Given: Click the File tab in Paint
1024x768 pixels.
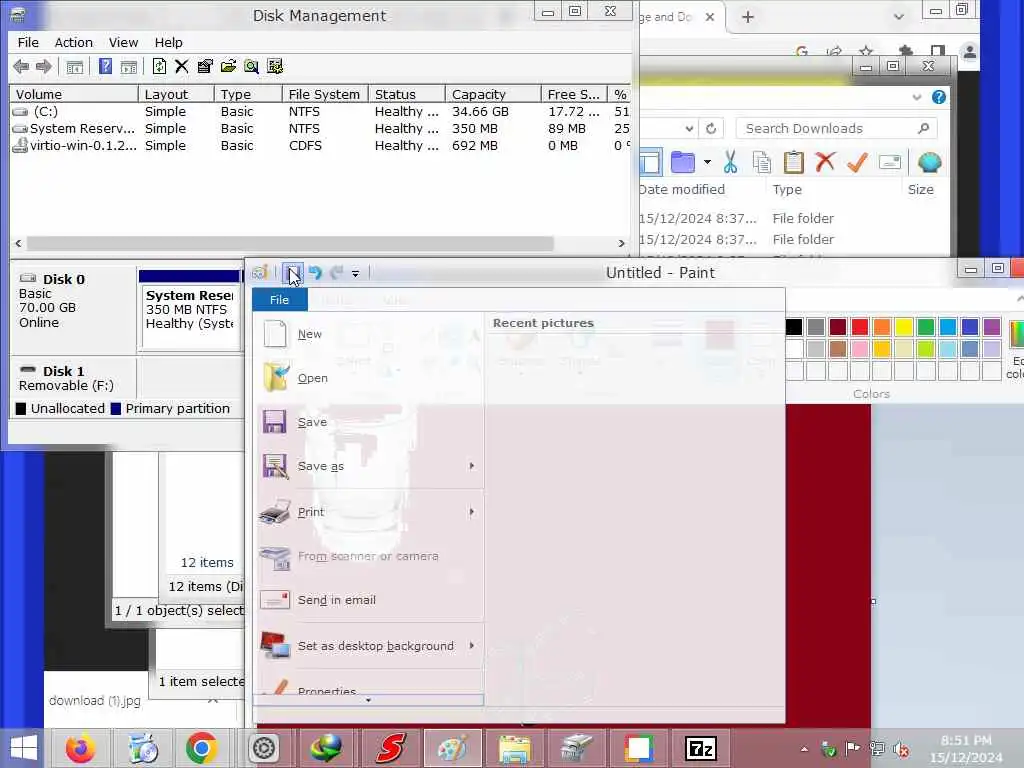Looking at the screenshot, I should click(x=280, y=300).
